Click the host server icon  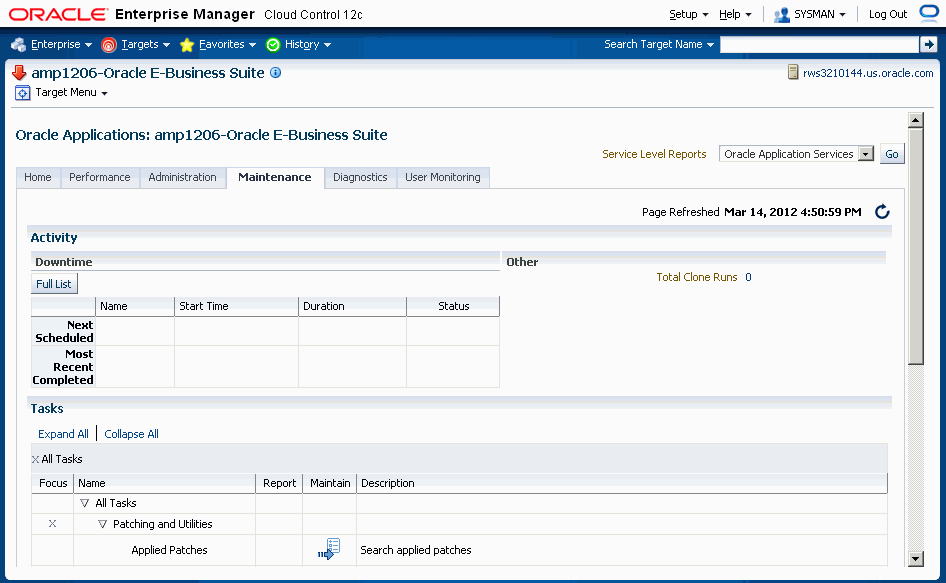click(x=793, y=72)
